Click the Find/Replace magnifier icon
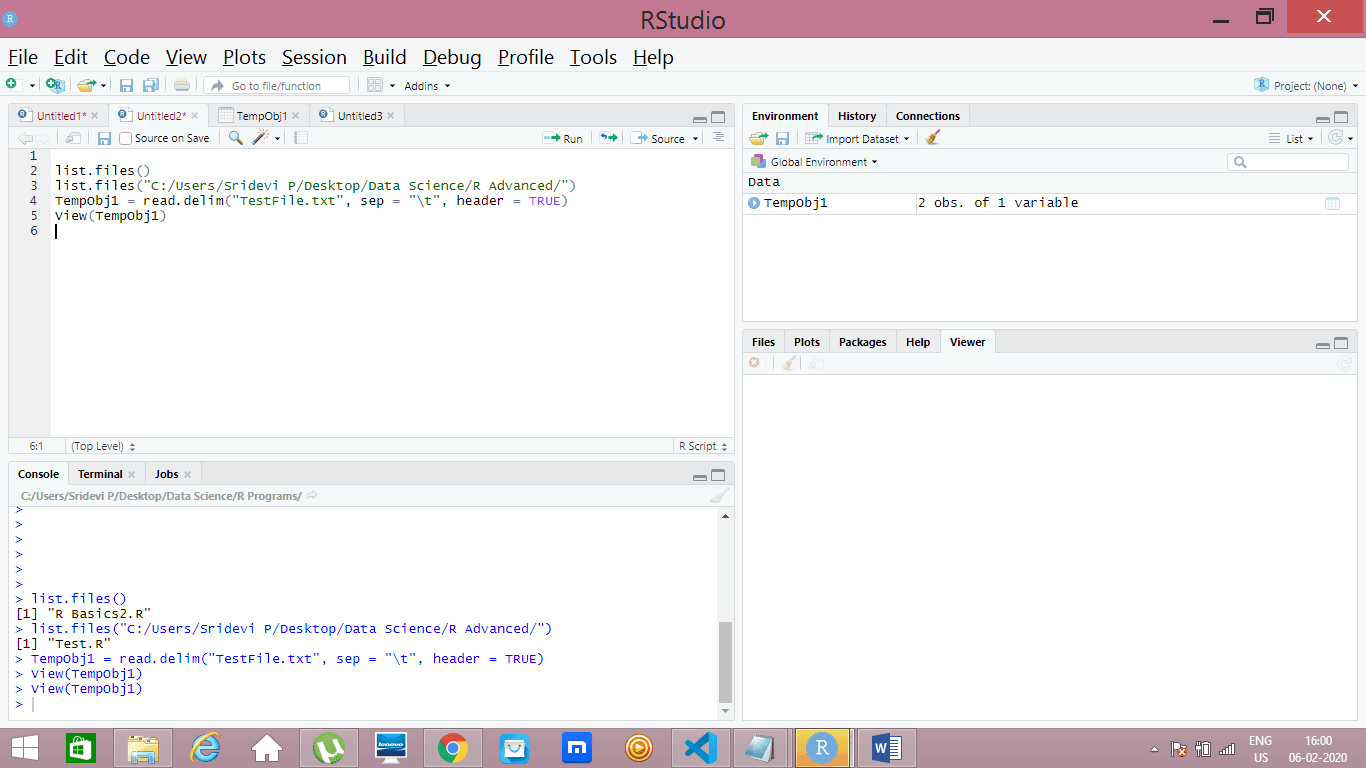1366x768 pixels. (x=236, y=138)
